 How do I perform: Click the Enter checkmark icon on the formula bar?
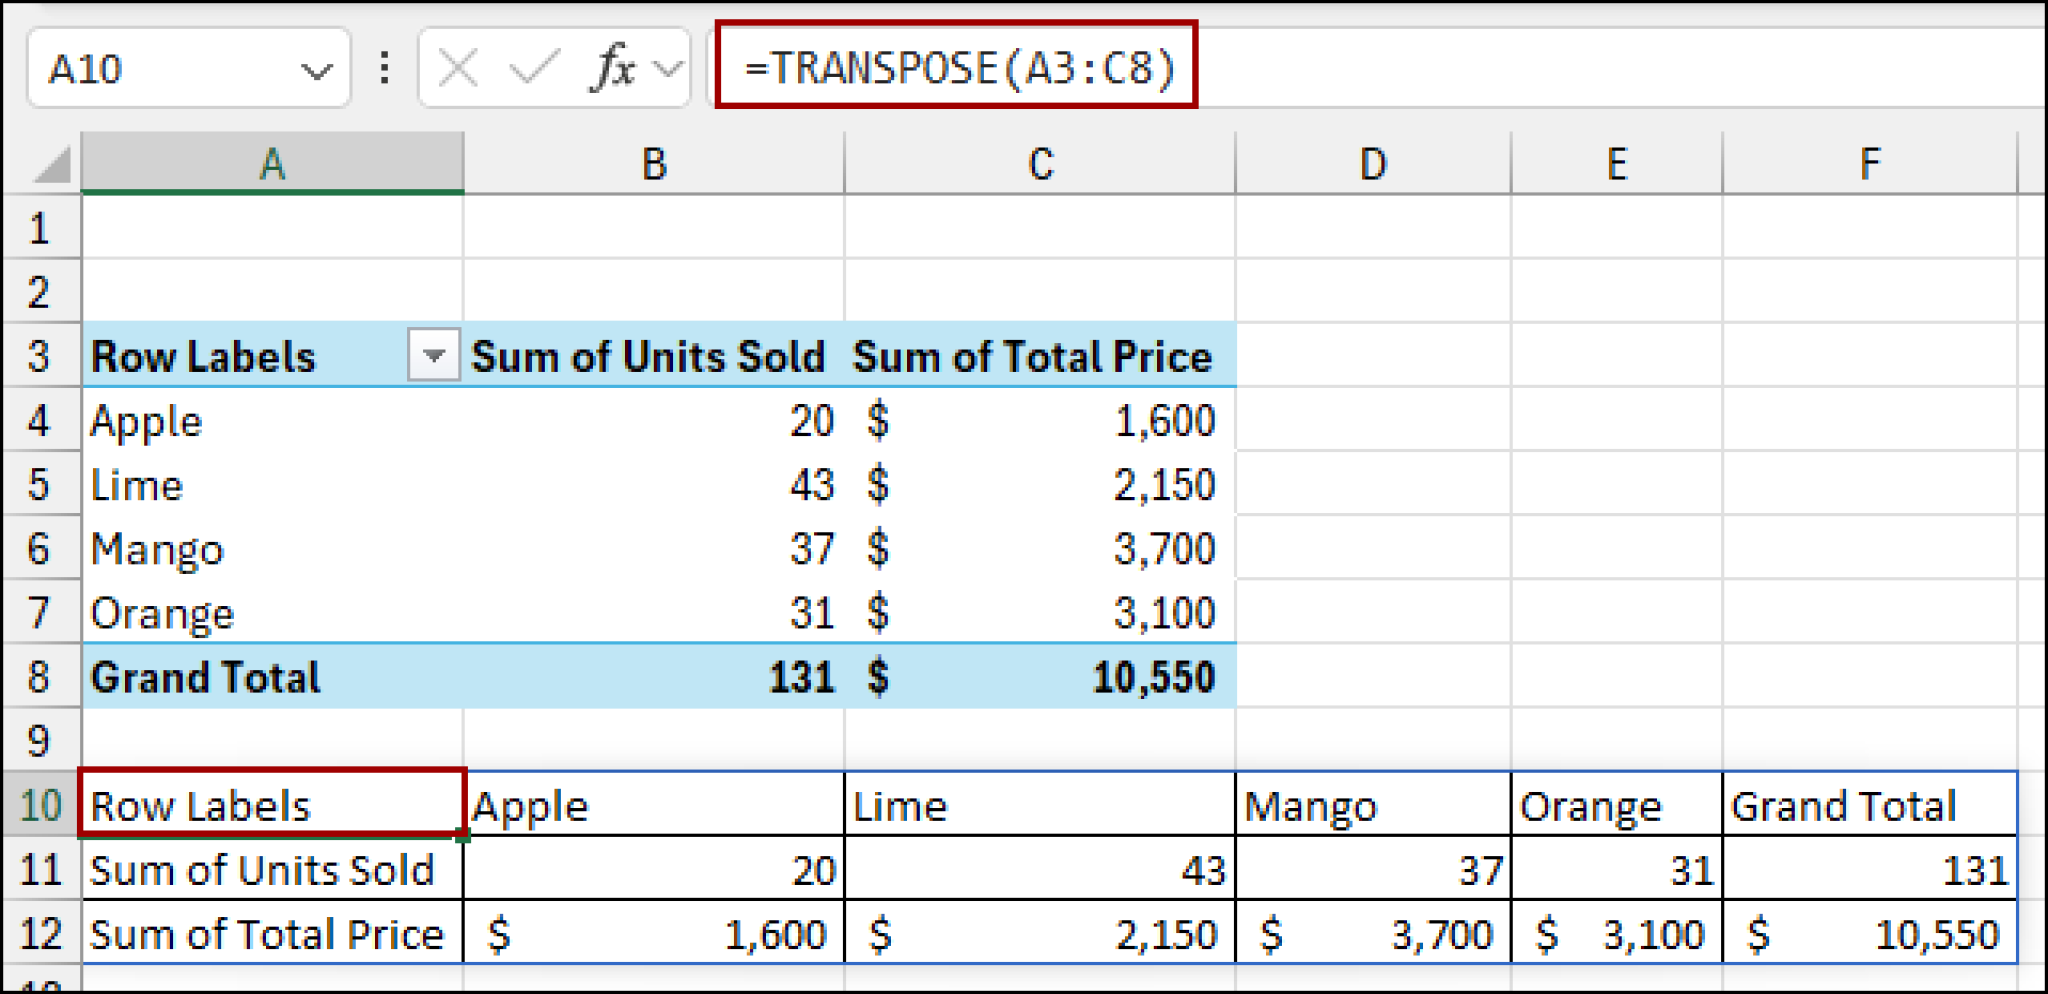click(536, 67)
